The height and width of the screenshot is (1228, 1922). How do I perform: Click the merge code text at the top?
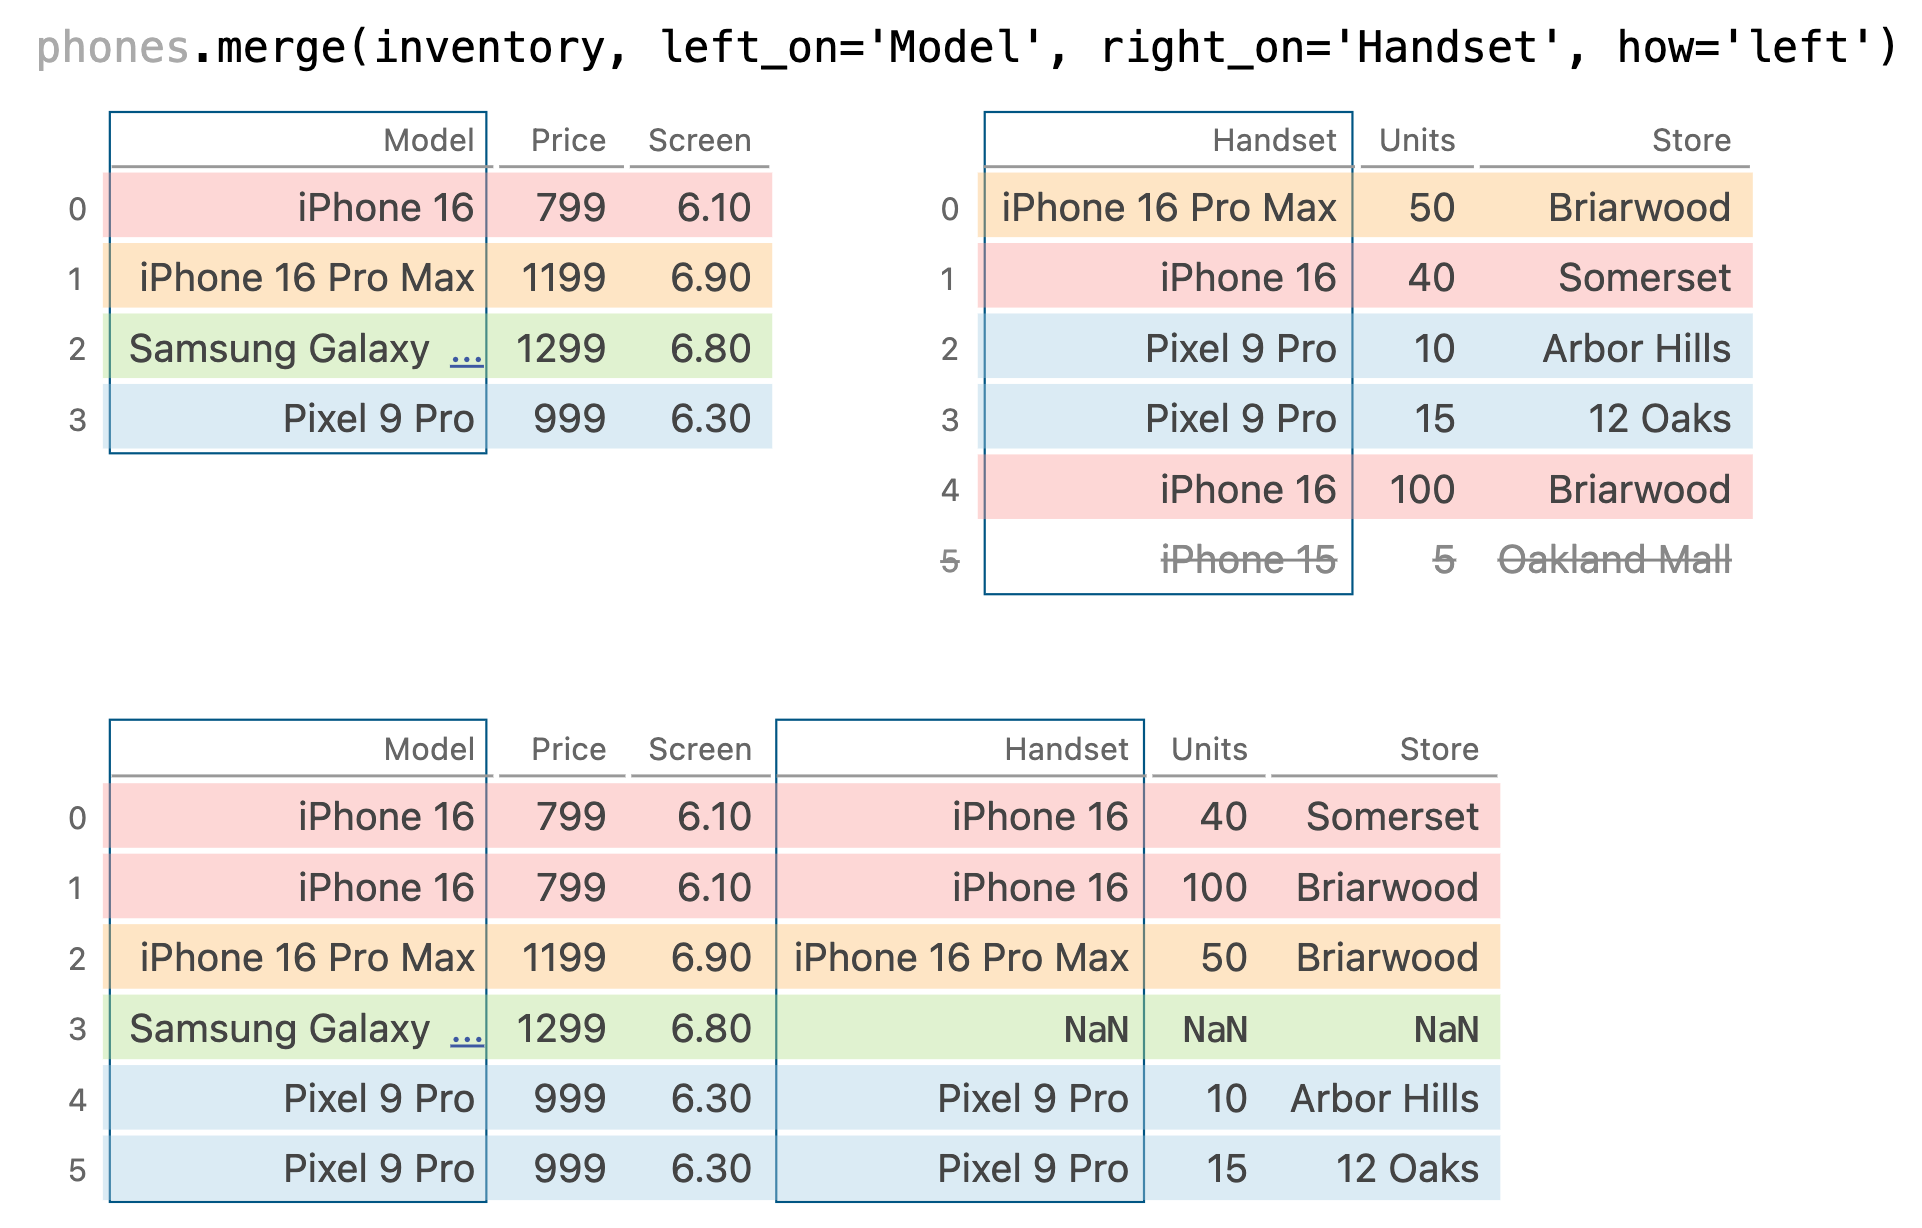point(966,47)
